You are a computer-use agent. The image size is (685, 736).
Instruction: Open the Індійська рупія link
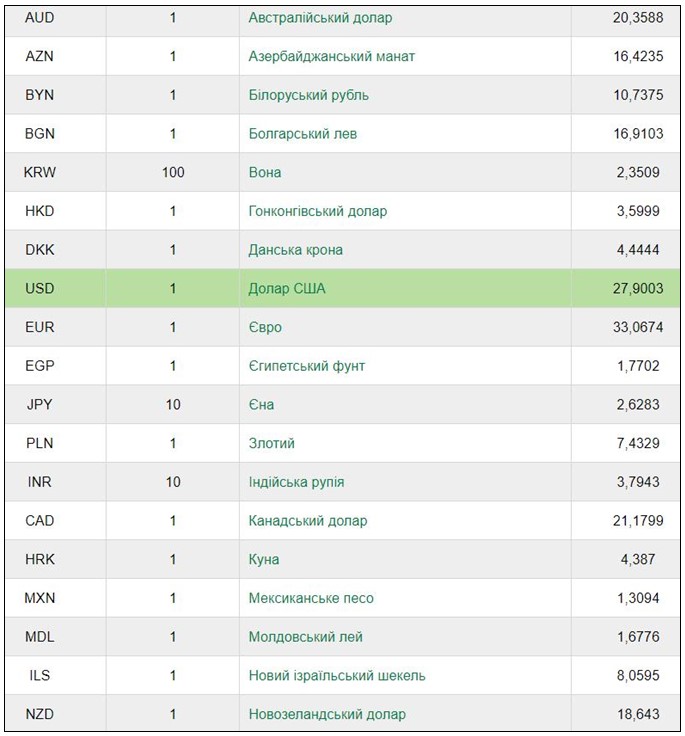pos(296,482)
